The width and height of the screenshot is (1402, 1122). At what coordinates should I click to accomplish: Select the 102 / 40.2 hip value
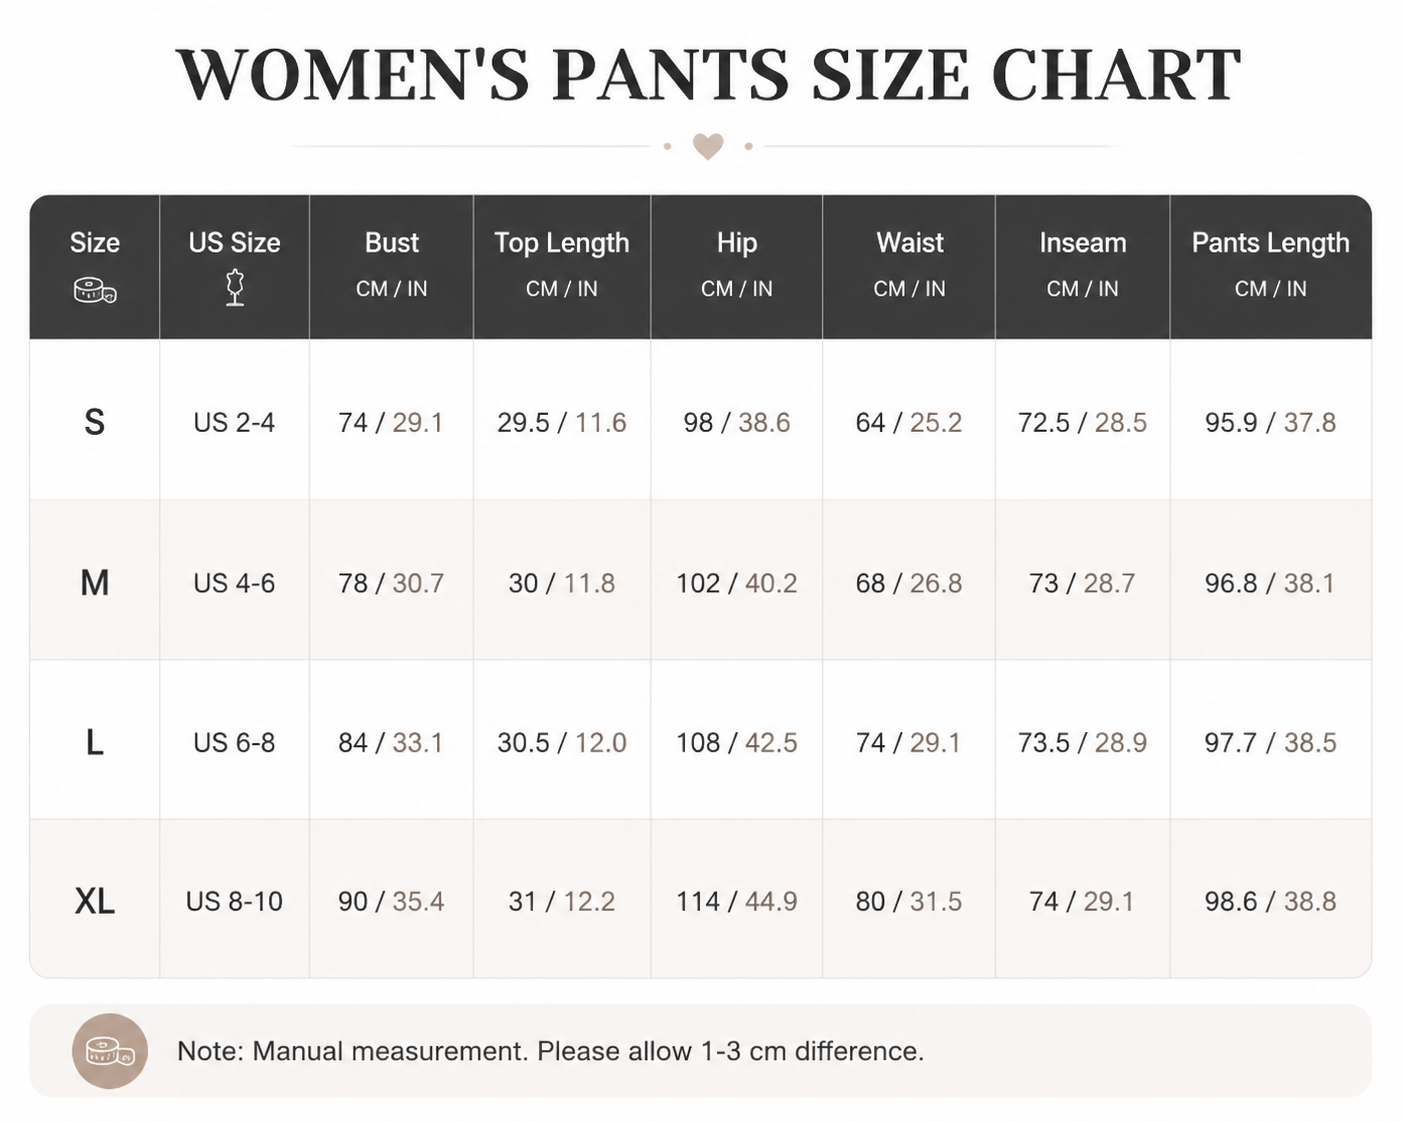(x=737, y=582)
